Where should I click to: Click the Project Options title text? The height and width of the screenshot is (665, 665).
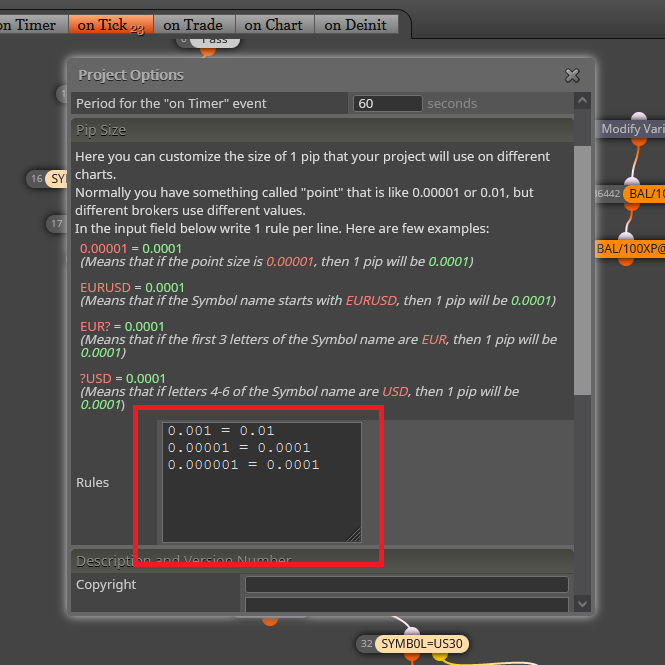131,75
